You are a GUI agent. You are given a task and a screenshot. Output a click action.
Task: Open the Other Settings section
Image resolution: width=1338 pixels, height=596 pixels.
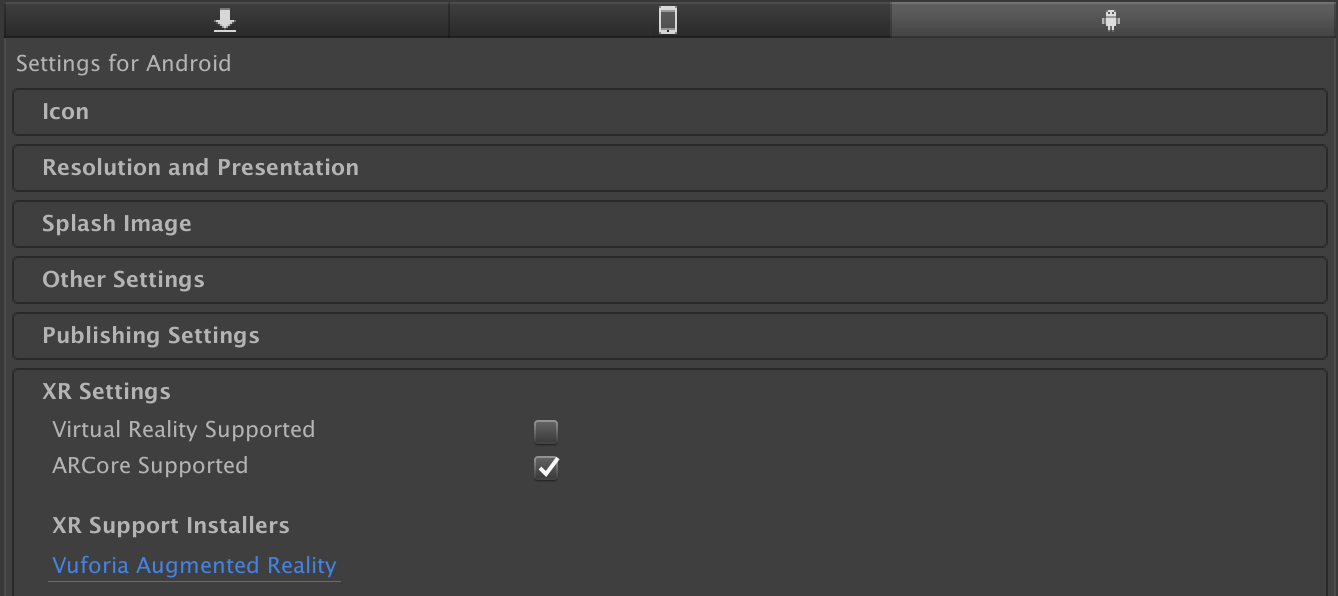[669, 280]
